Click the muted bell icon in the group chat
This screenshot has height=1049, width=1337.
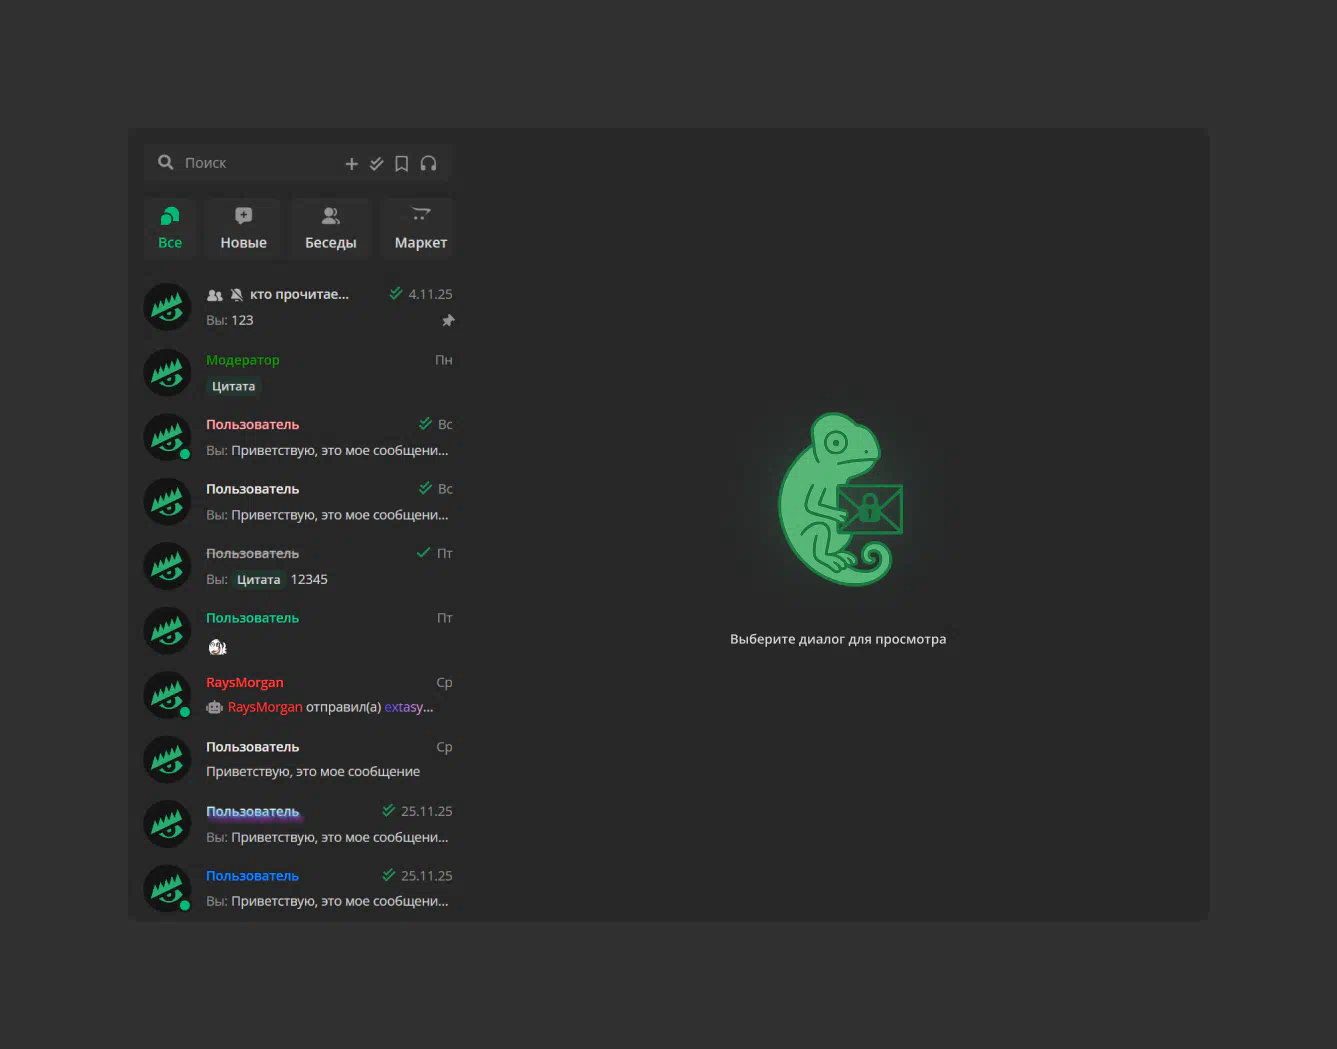(237, 295)
